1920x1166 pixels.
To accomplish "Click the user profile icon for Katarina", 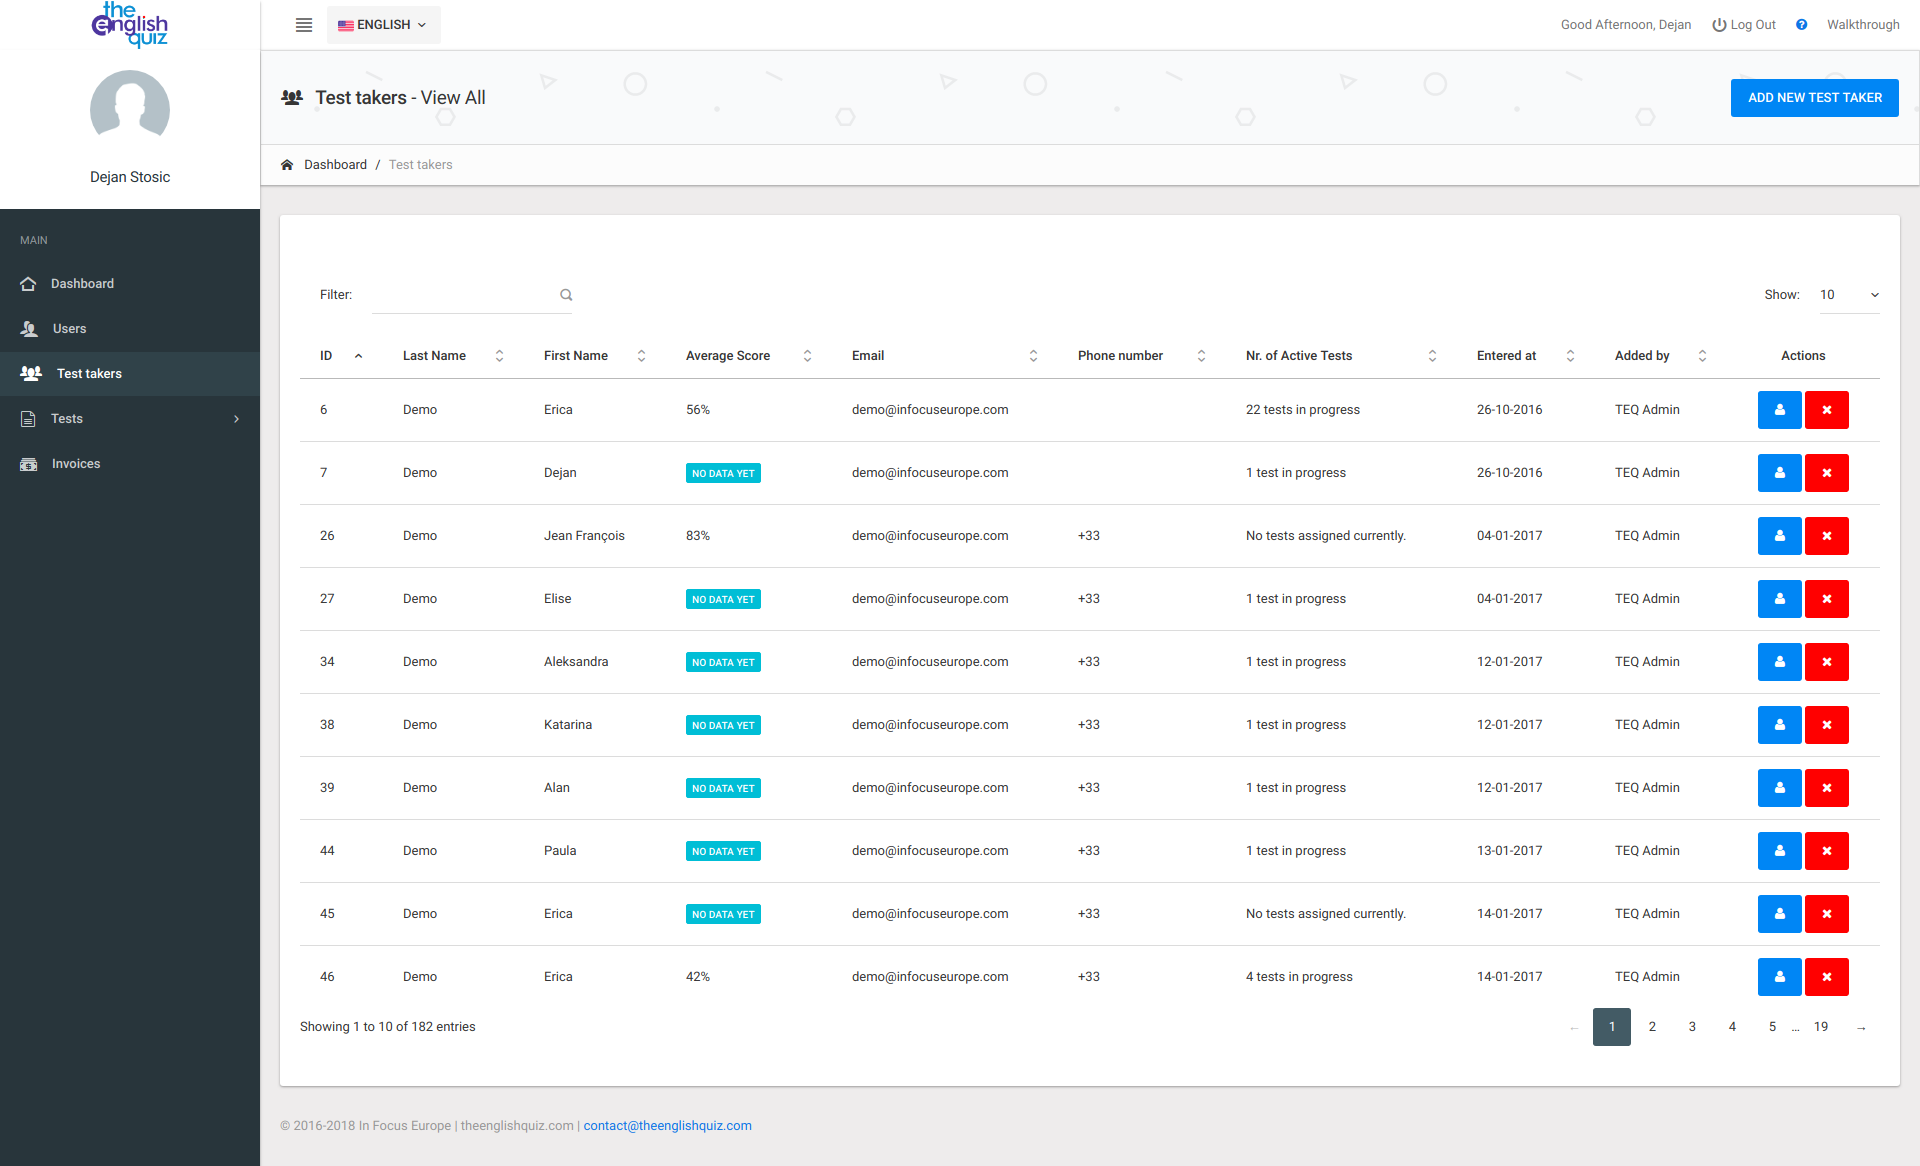I will (1777, 724).
